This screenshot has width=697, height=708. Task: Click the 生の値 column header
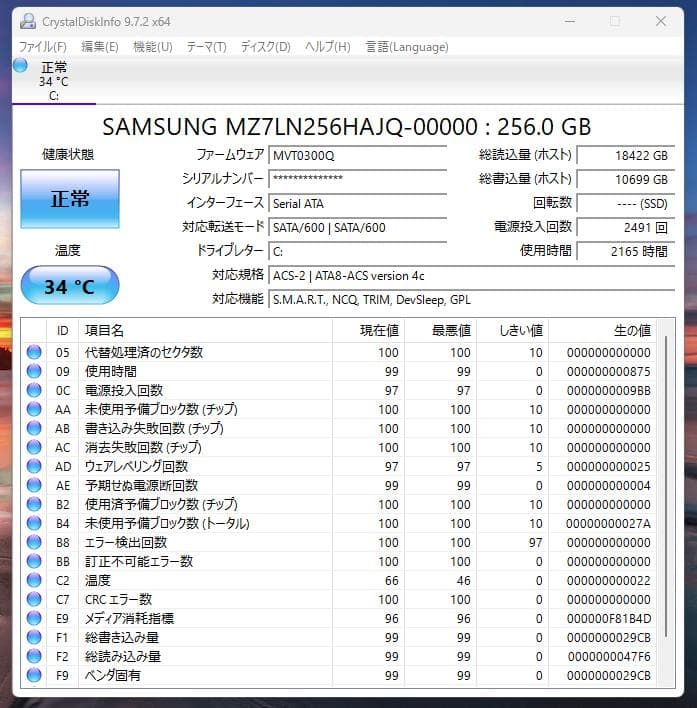click(603, 331)
